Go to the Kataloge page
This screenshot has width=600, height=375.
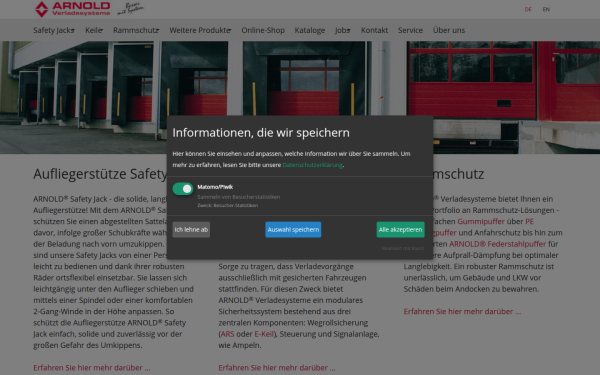pyautogui.click(x=310, y=30)
